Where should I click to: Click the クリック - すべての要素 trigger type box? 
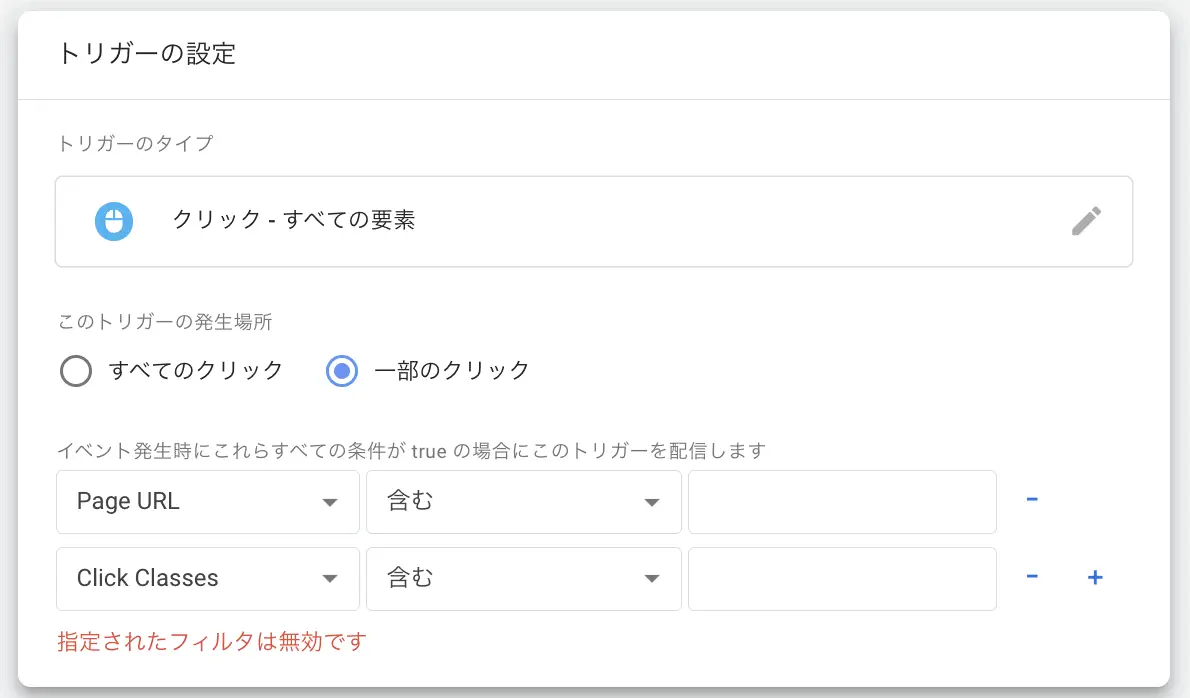click(593, 222)
